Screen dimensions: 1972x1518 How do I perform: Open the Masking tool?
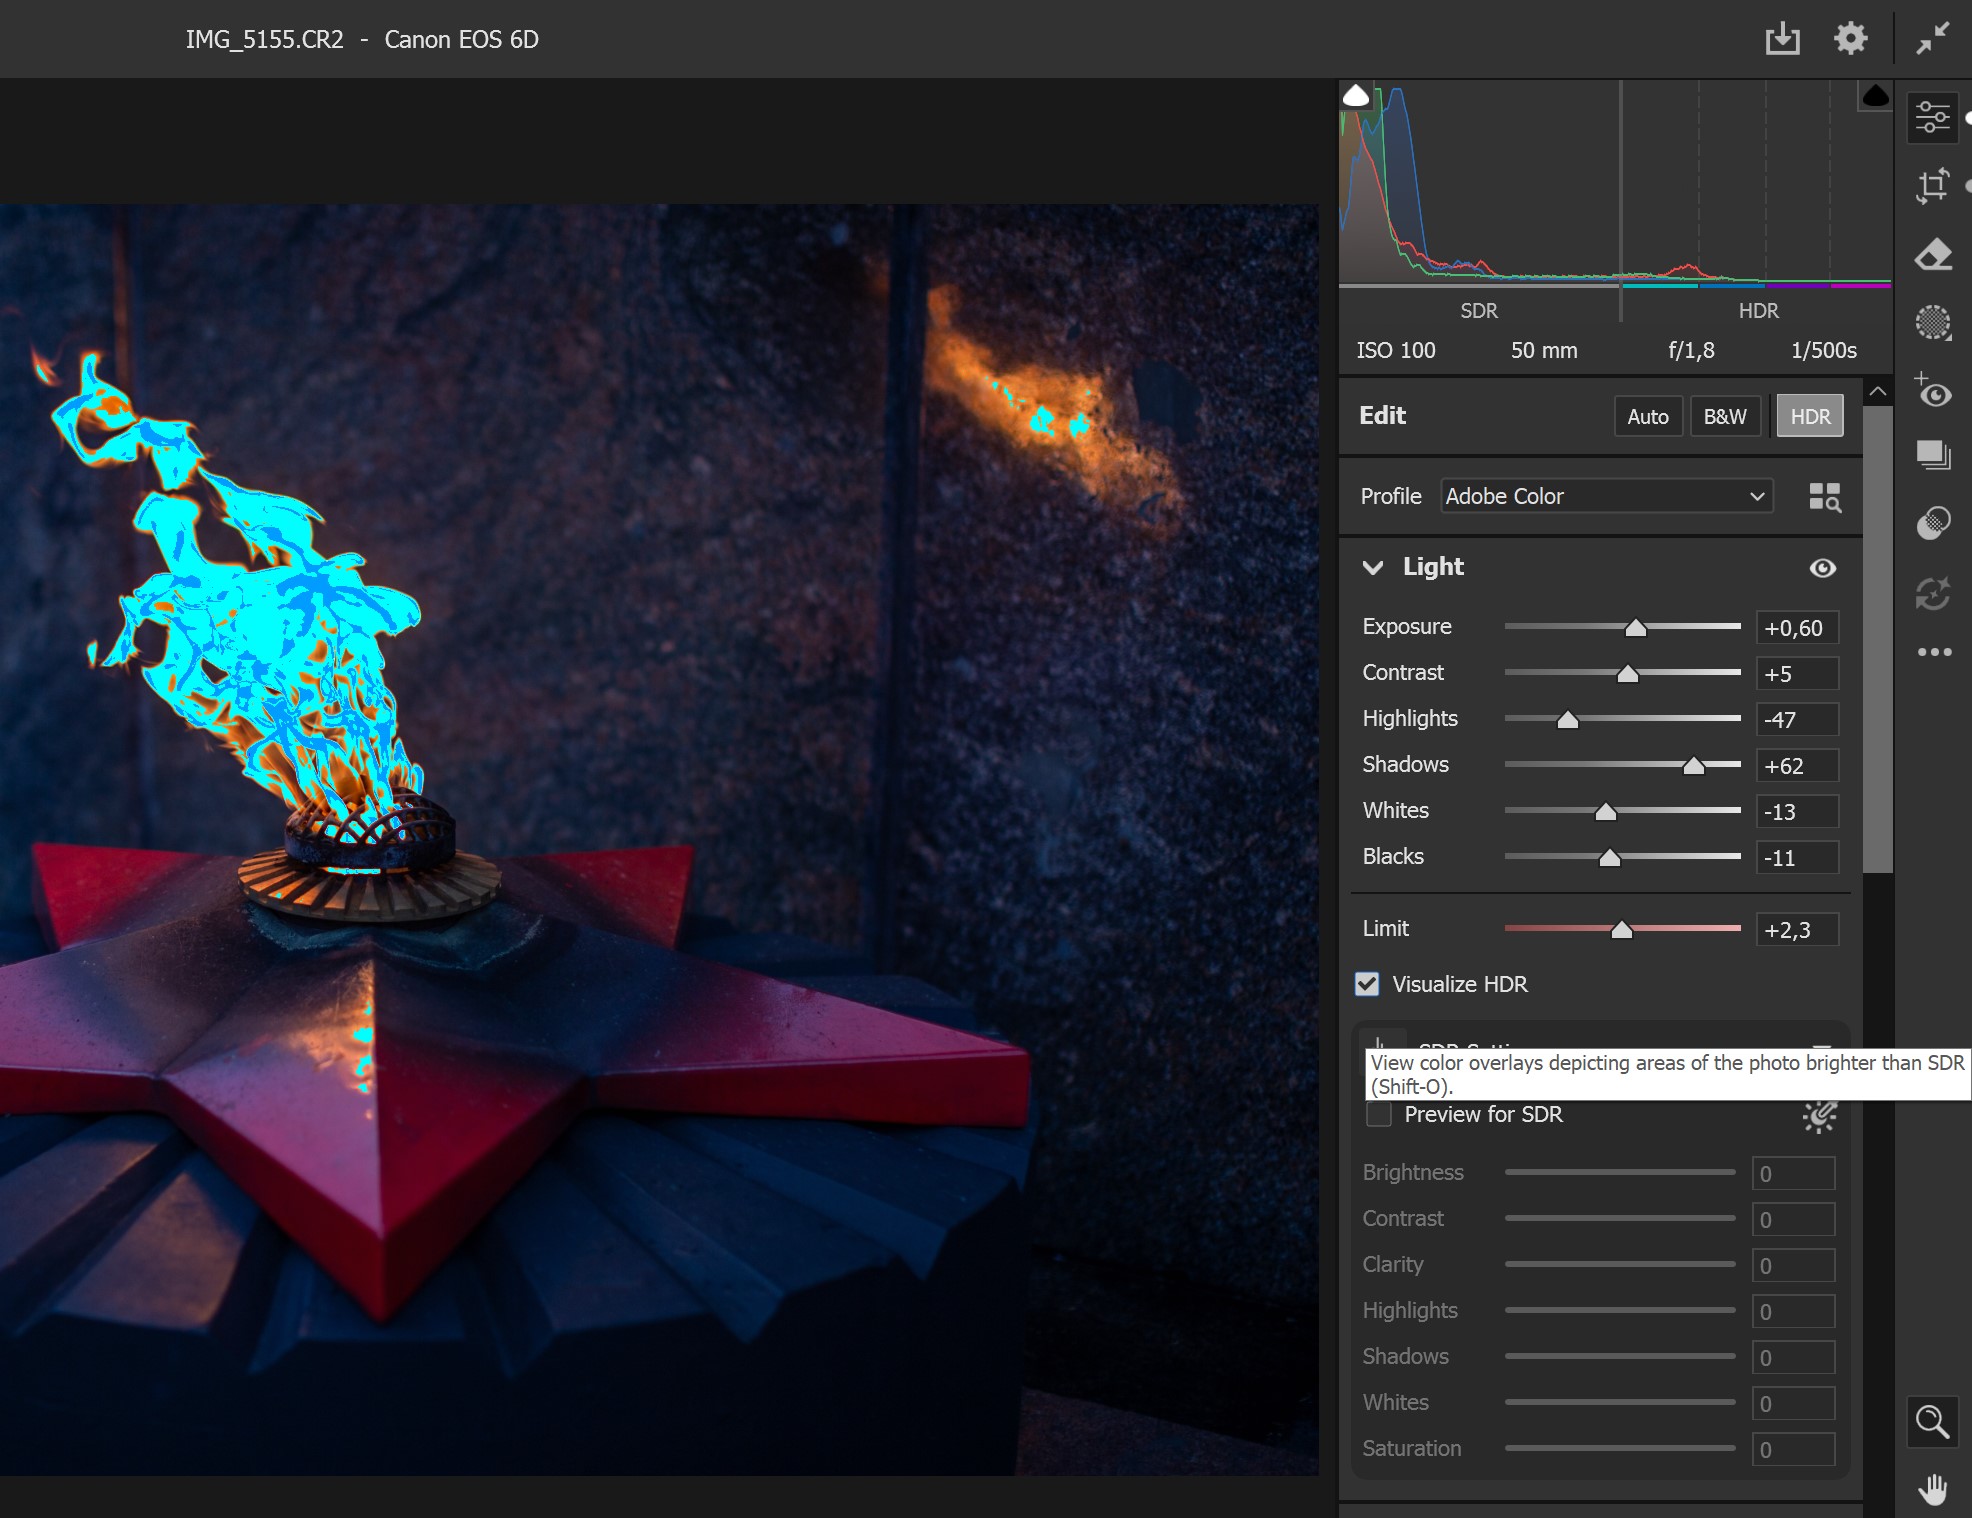click(x=1932, y=322)
